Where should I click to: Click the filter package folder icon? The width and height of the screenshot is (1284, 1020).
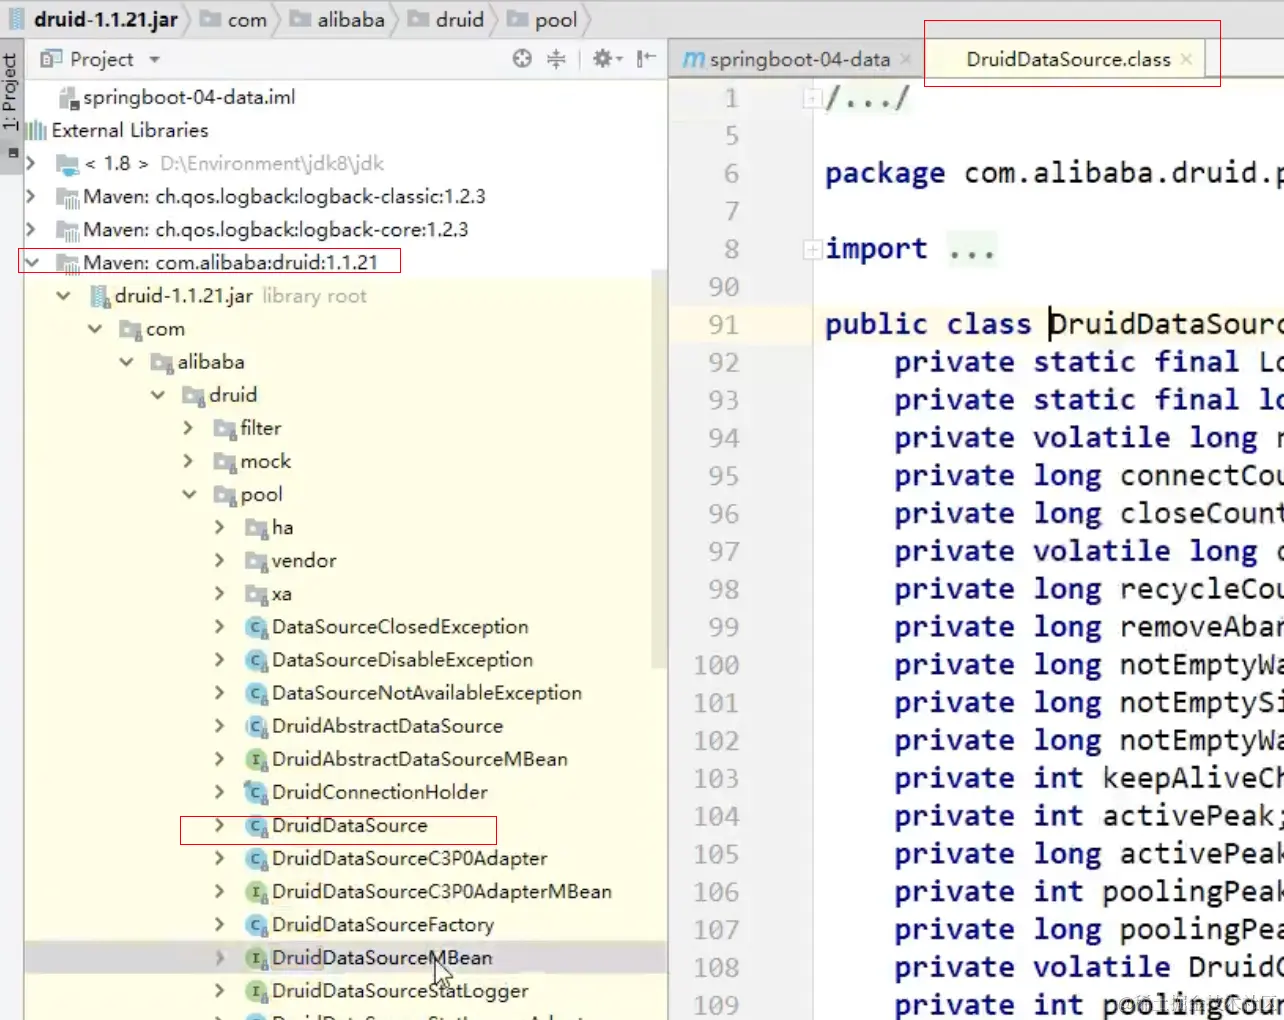pyautogui.click(x=225, y=429)
